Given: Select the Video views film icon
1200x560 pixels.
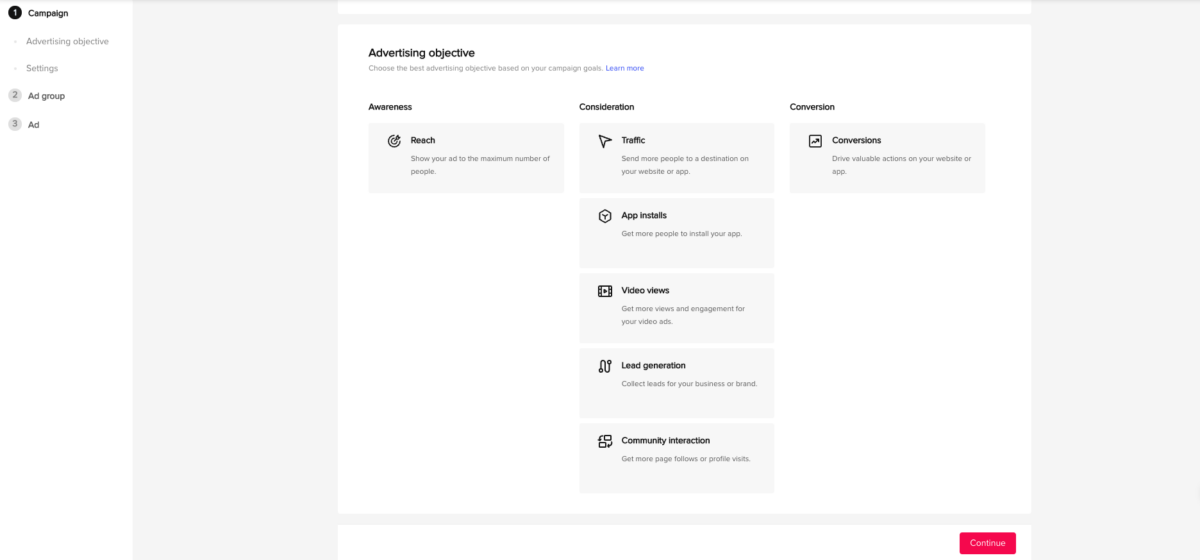Looking at the screenshot, I should [605, 291].
